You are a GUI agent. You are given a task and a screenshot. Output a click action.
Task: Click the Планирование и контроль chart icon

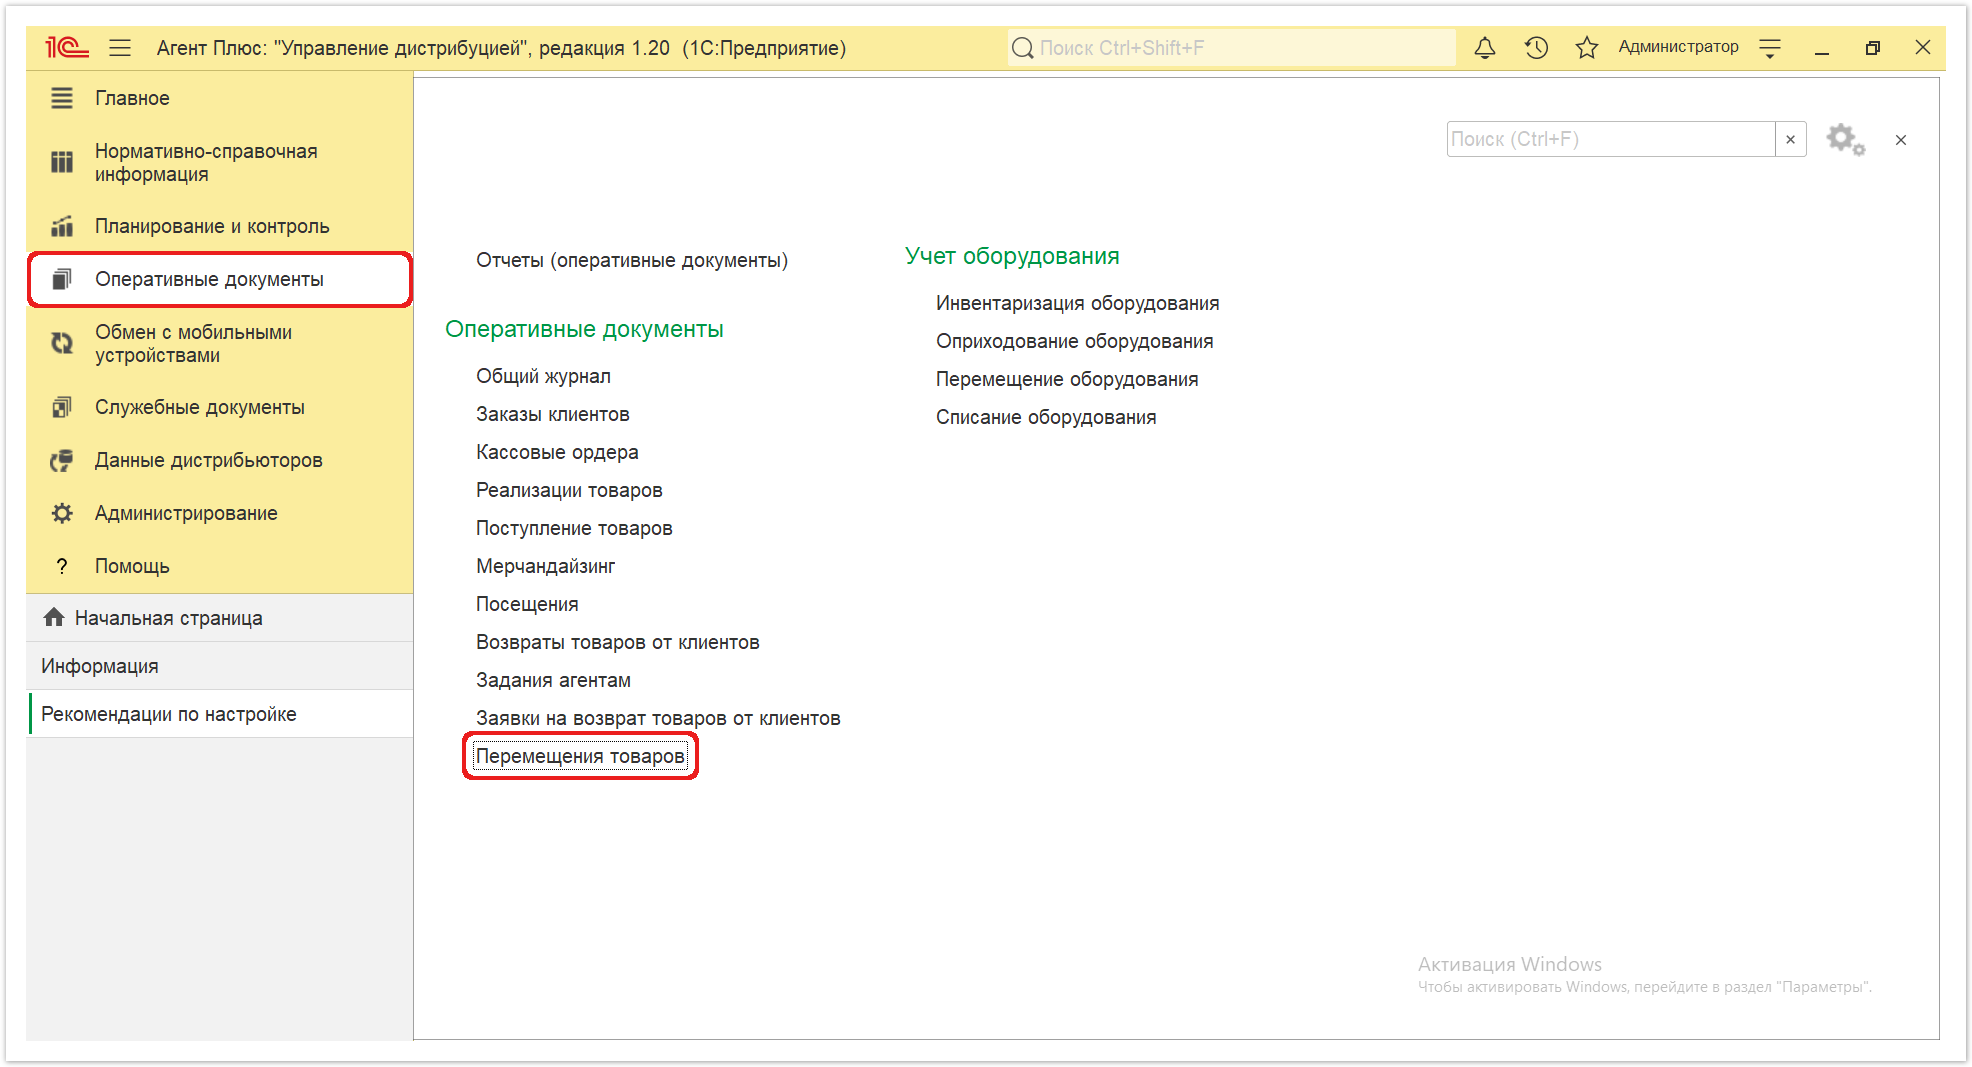click(x=62, y=226)
